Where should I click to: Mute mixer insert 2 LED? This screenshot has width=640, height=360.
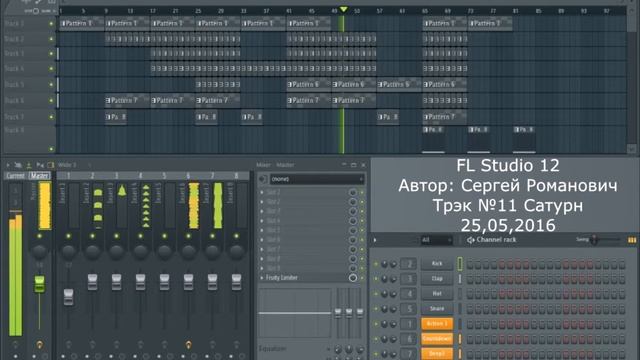pos(92,236)
